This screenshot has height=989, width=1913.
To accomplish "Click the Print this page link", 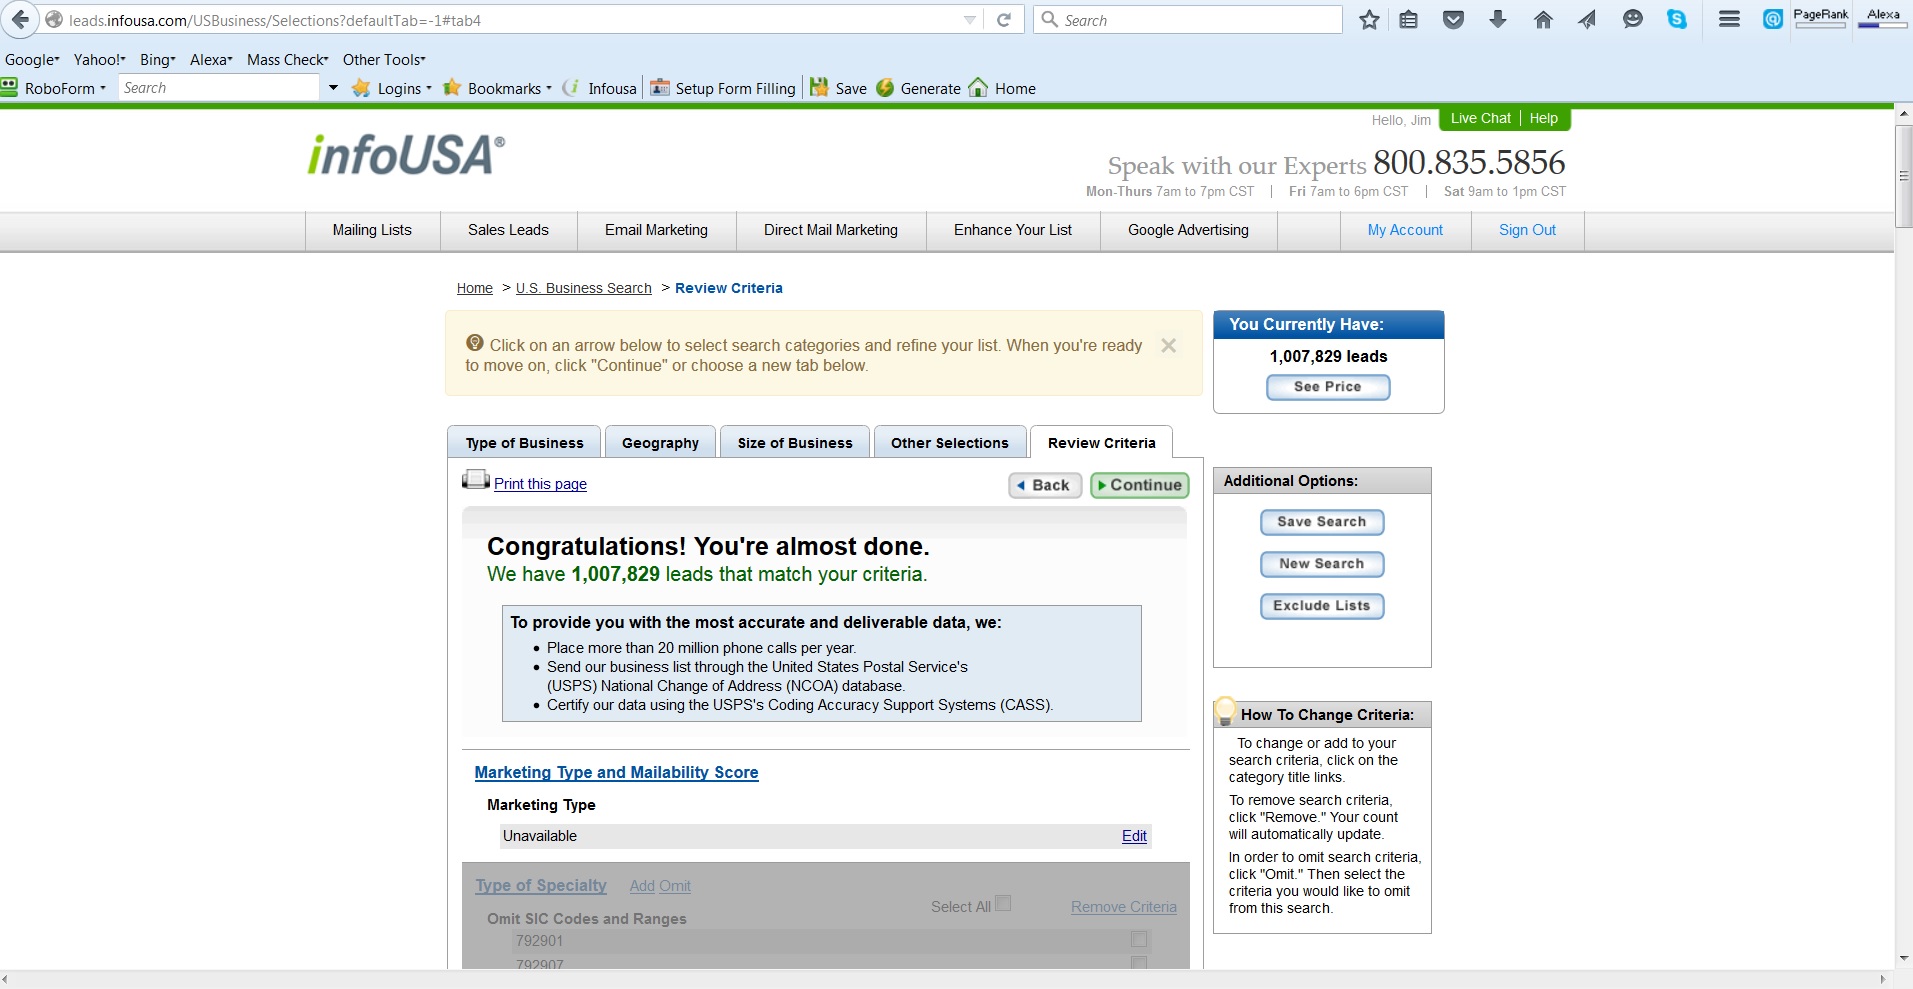I will point(540,484).
